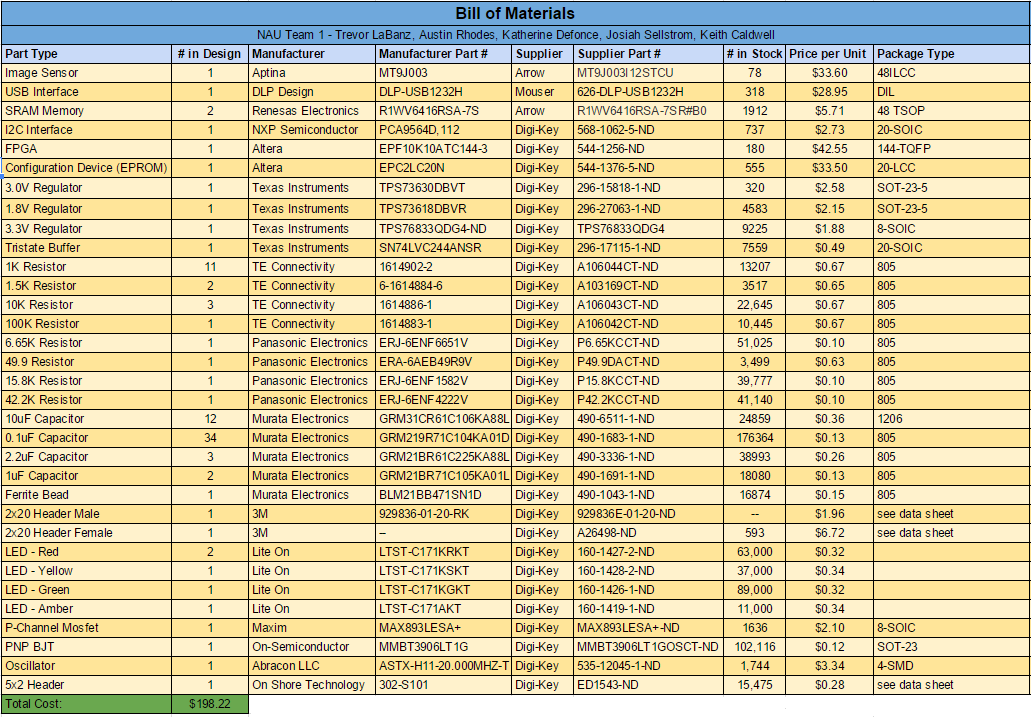Click the NAU Team 1 subtitle row
The height and width of the screenshot is (718, 1031).
(516, 35)
